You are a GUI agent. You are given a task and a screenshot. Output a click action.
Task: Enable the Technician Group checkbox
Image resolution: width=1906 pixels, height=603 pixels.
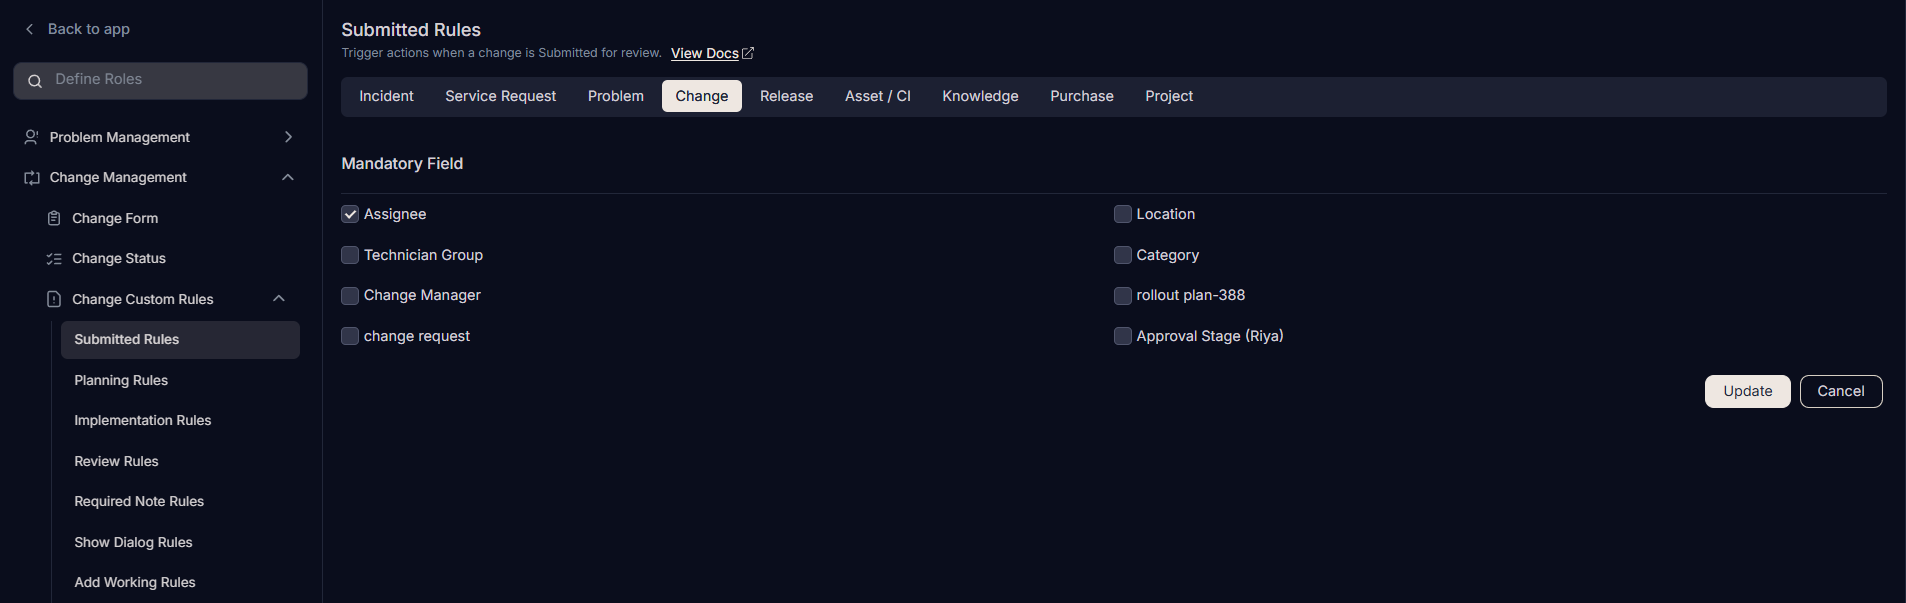350,255
